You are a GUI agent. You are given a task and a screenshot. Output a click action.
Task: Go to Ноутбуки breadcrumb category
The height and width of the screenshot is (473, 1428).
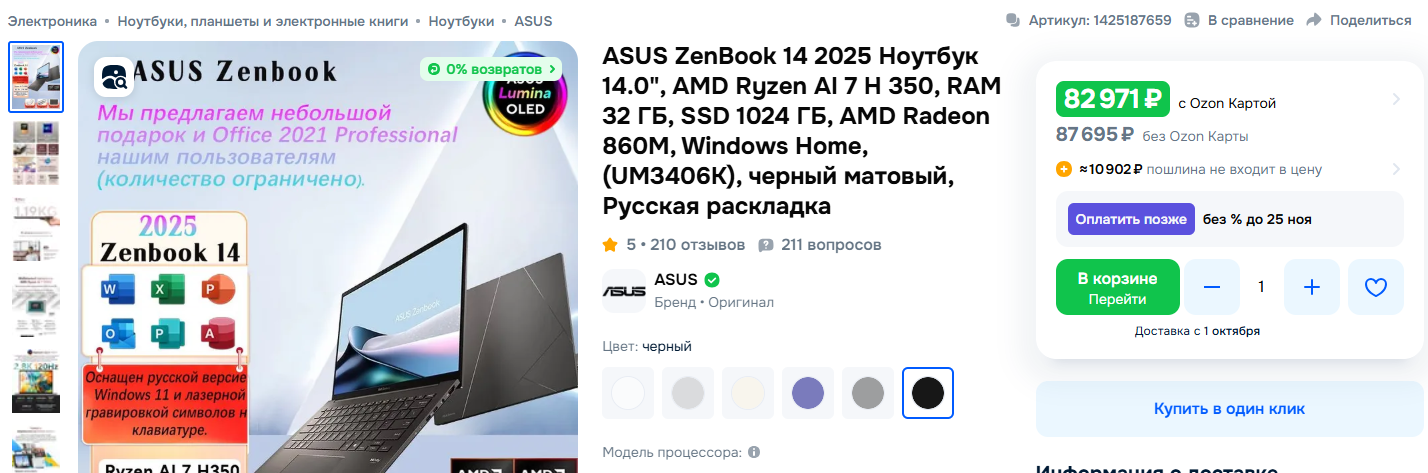coord(461,20)
